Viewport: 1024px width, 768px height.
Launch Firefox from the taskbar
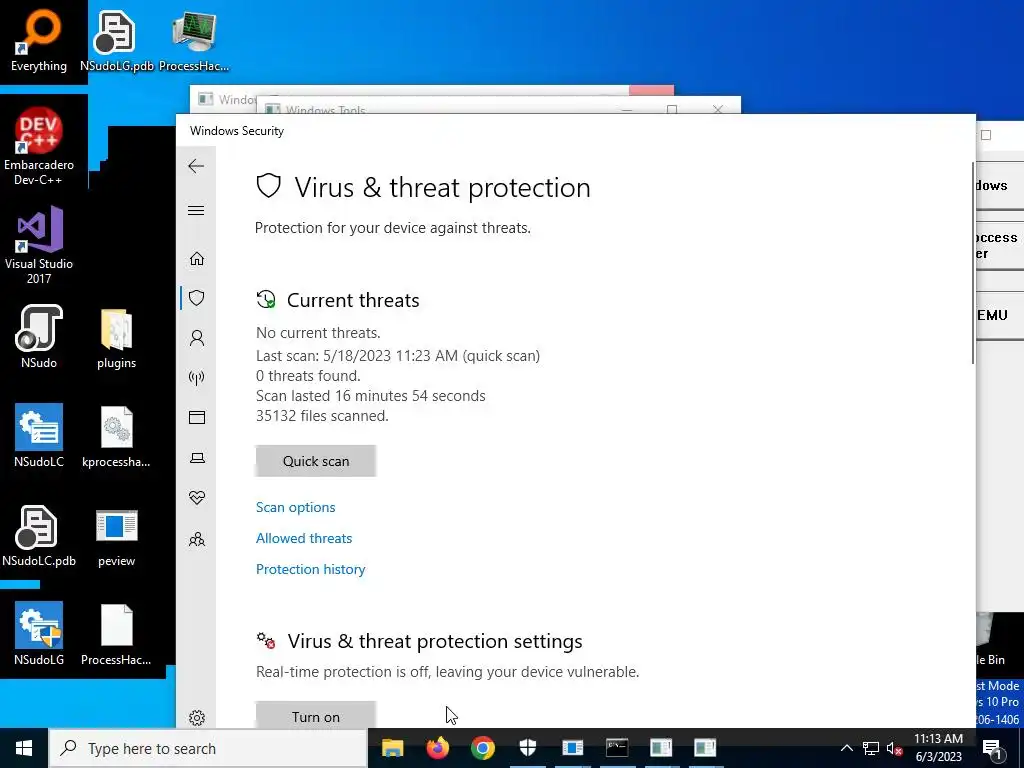click(438, 748)
